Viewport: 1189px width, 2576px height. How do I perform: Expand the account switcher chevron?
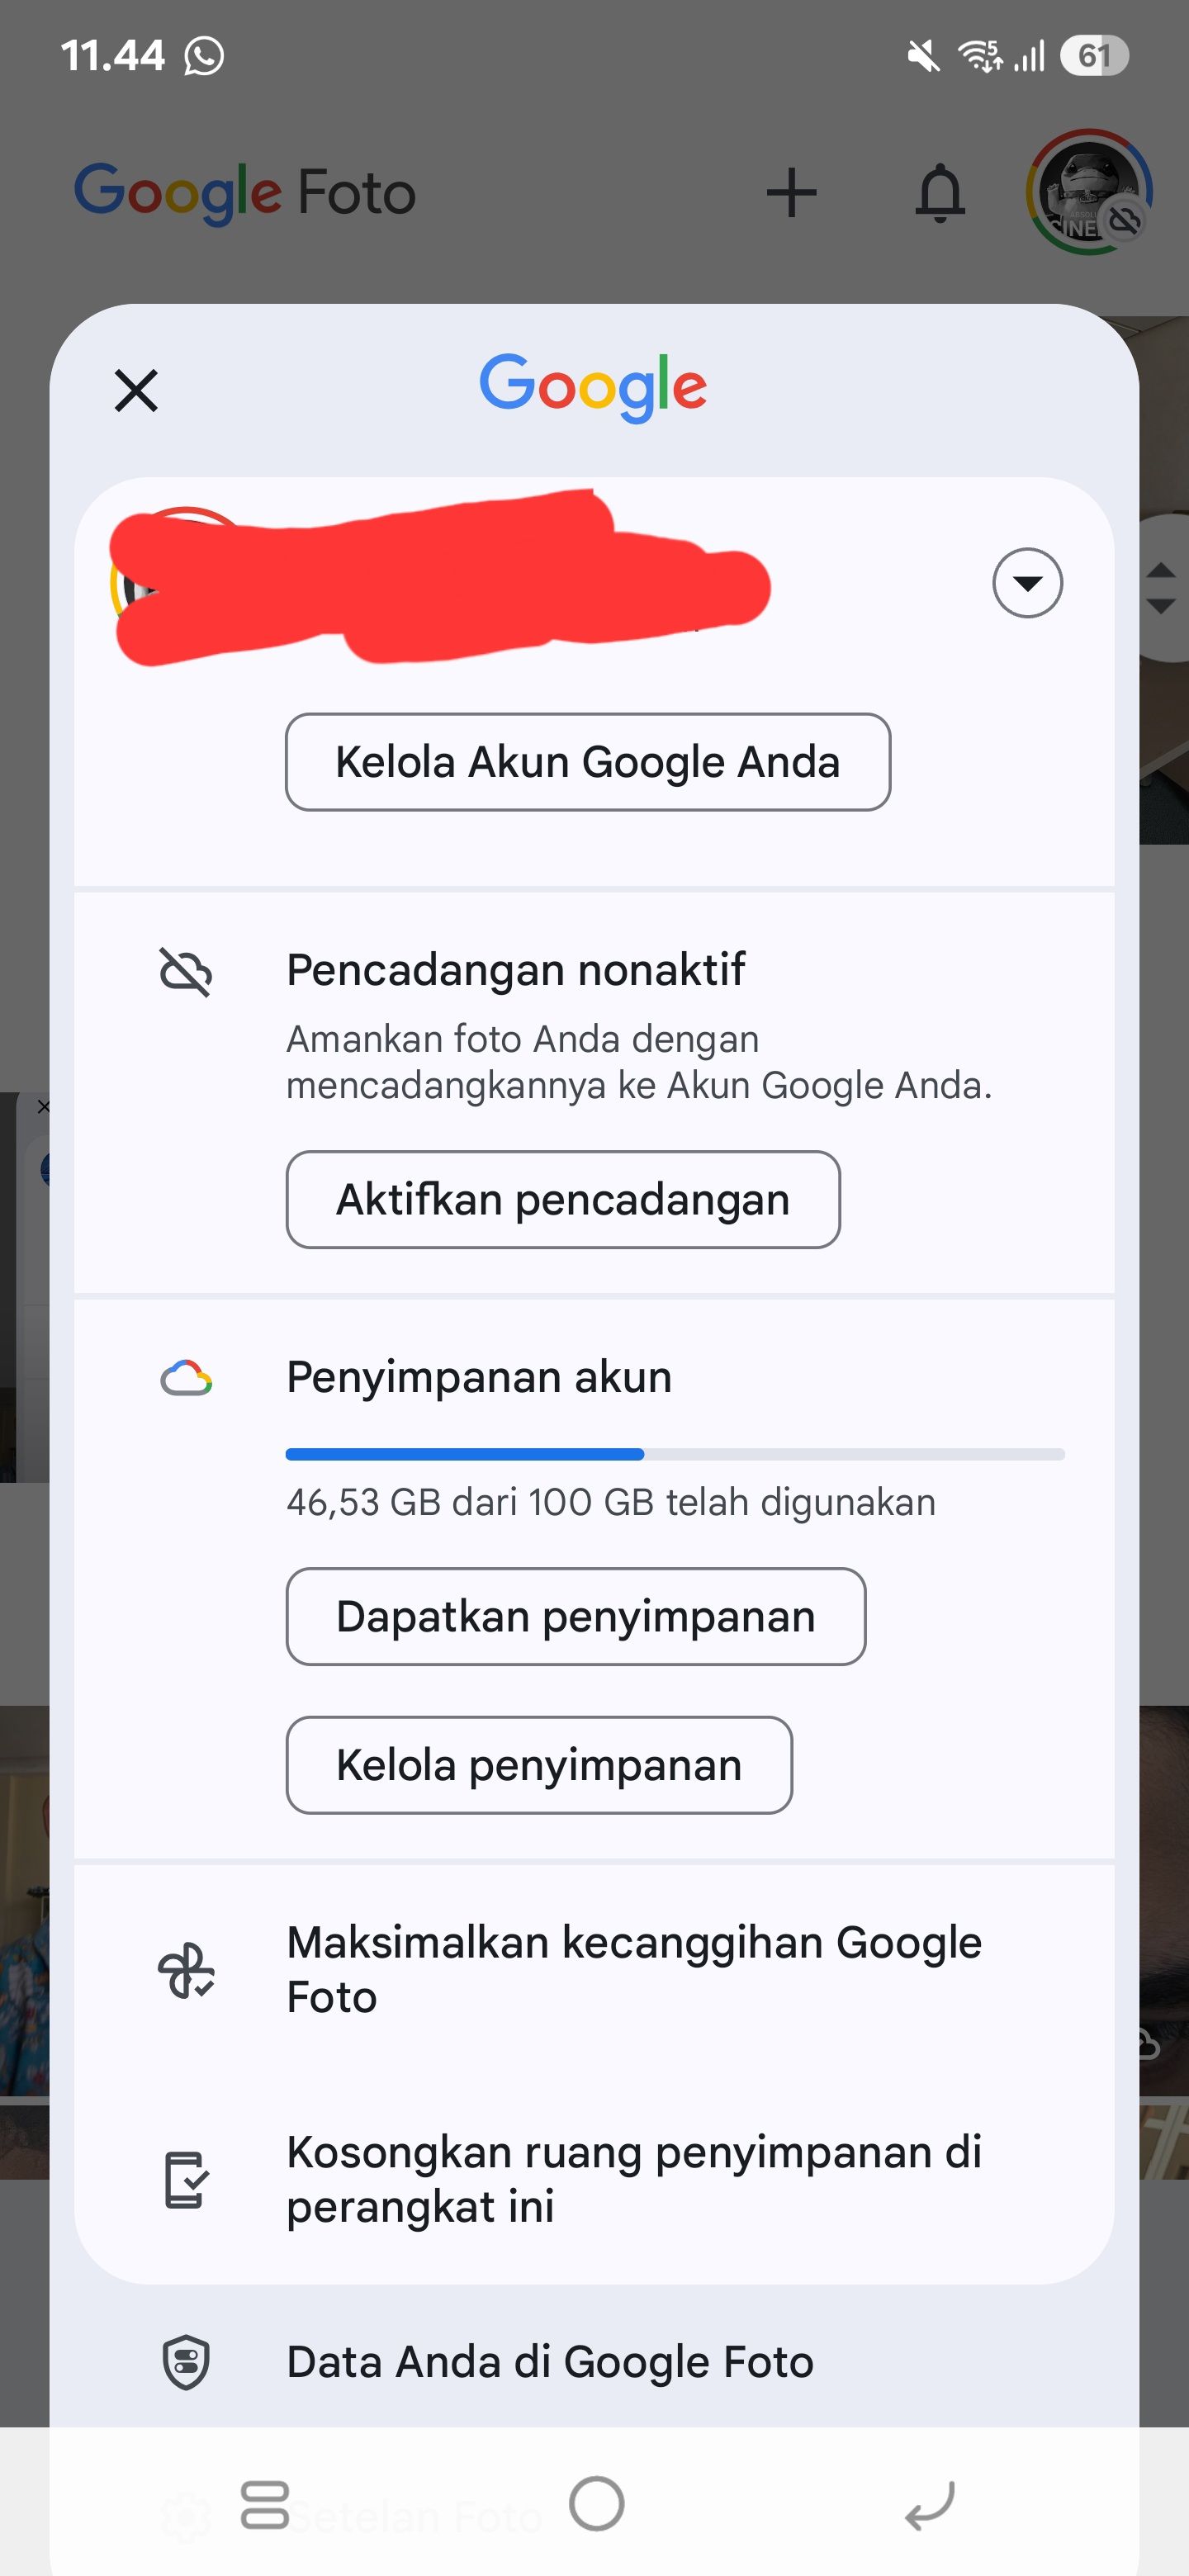click(1027, 582)
